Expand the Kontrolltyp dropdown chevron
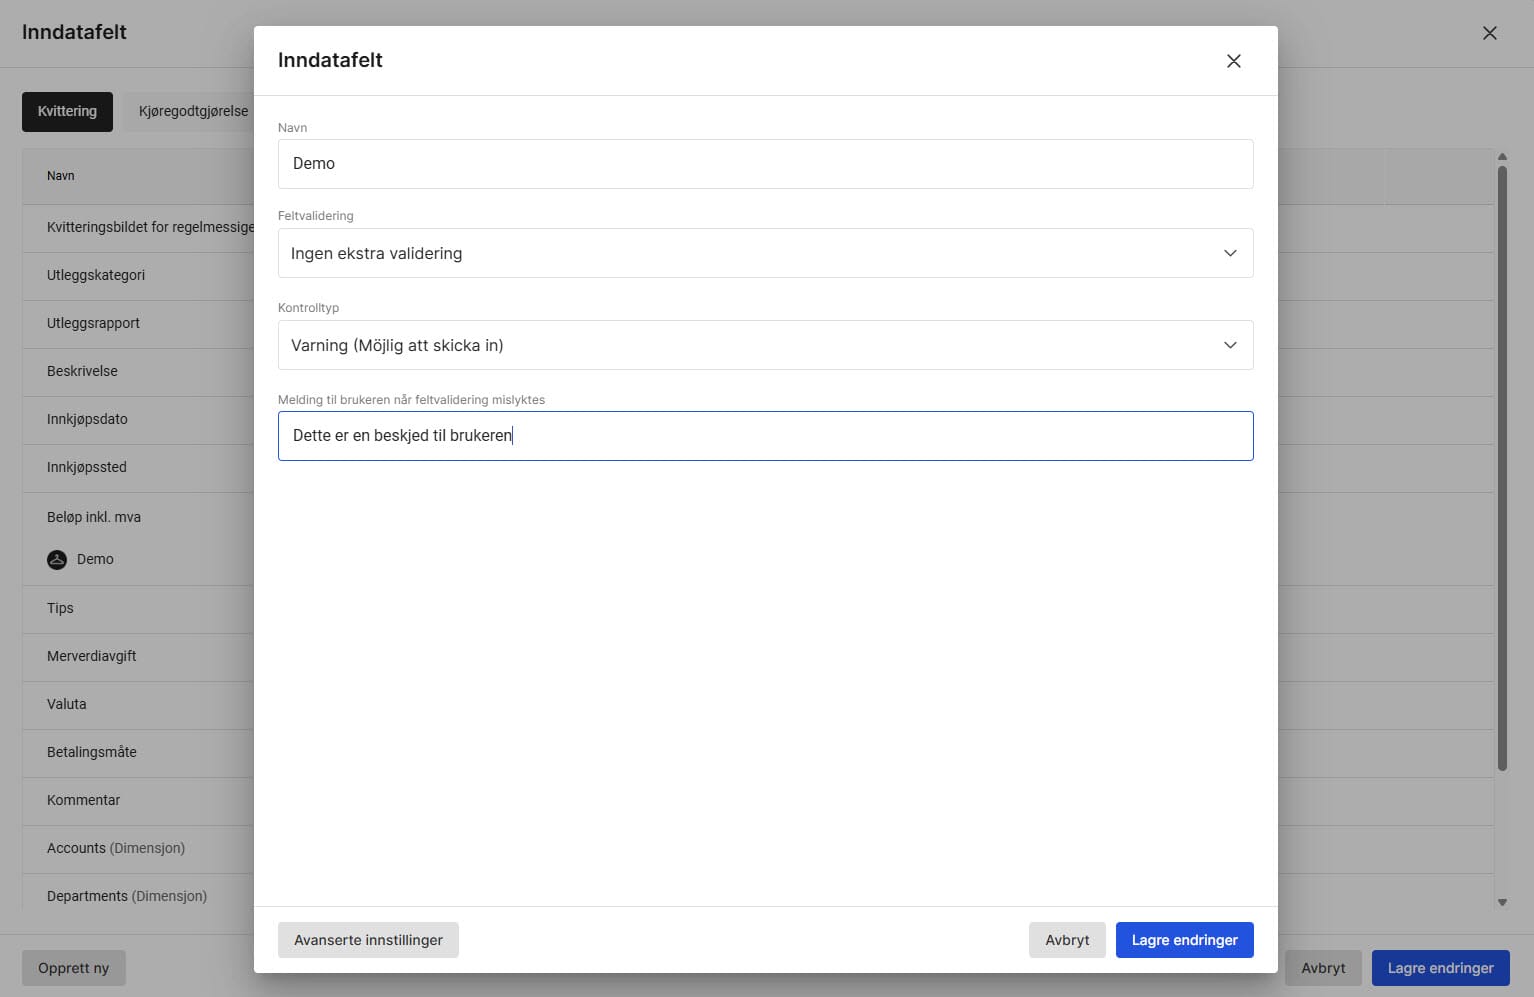 [1230, 346]
